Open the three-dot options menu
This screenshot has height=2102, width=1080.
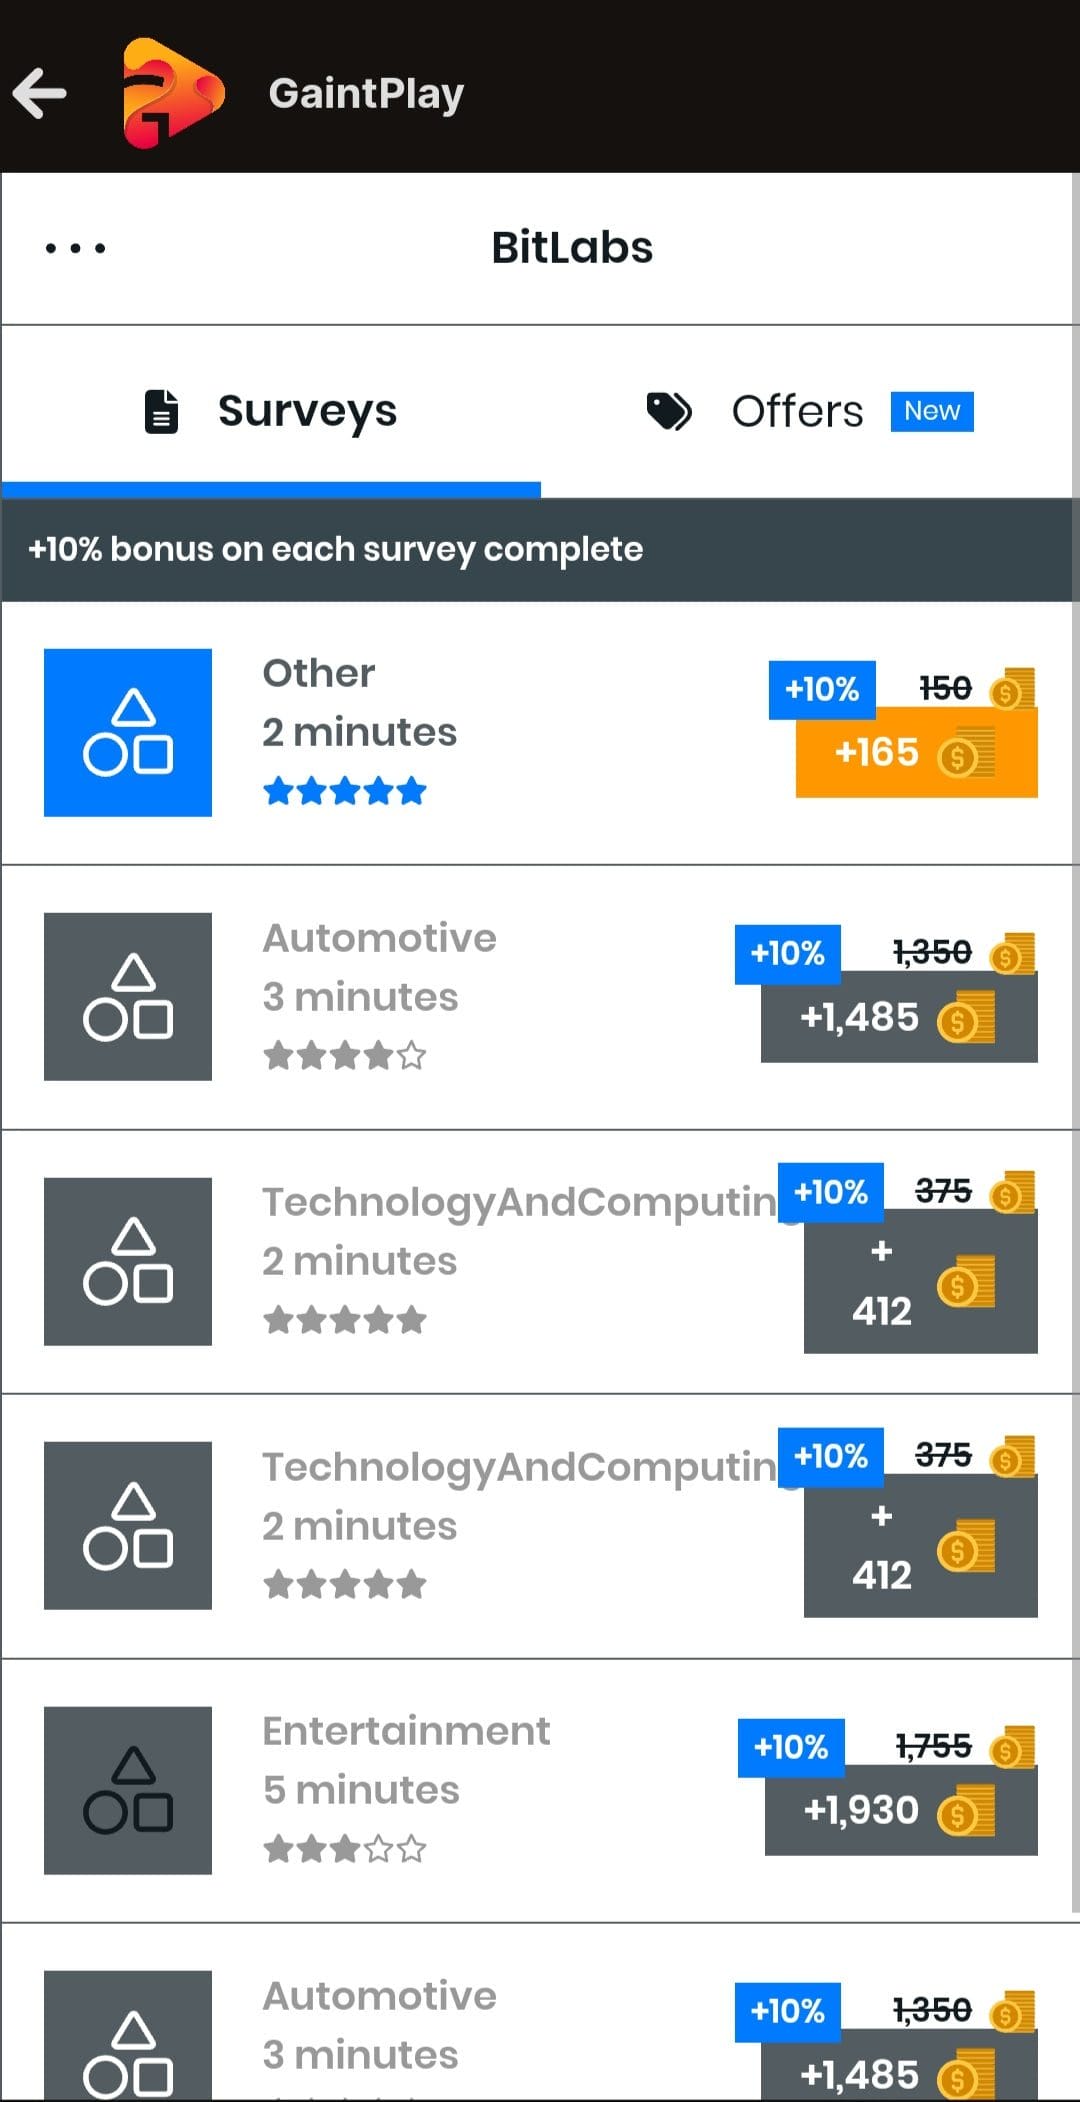pyautogui.click(x=75, y=248)
